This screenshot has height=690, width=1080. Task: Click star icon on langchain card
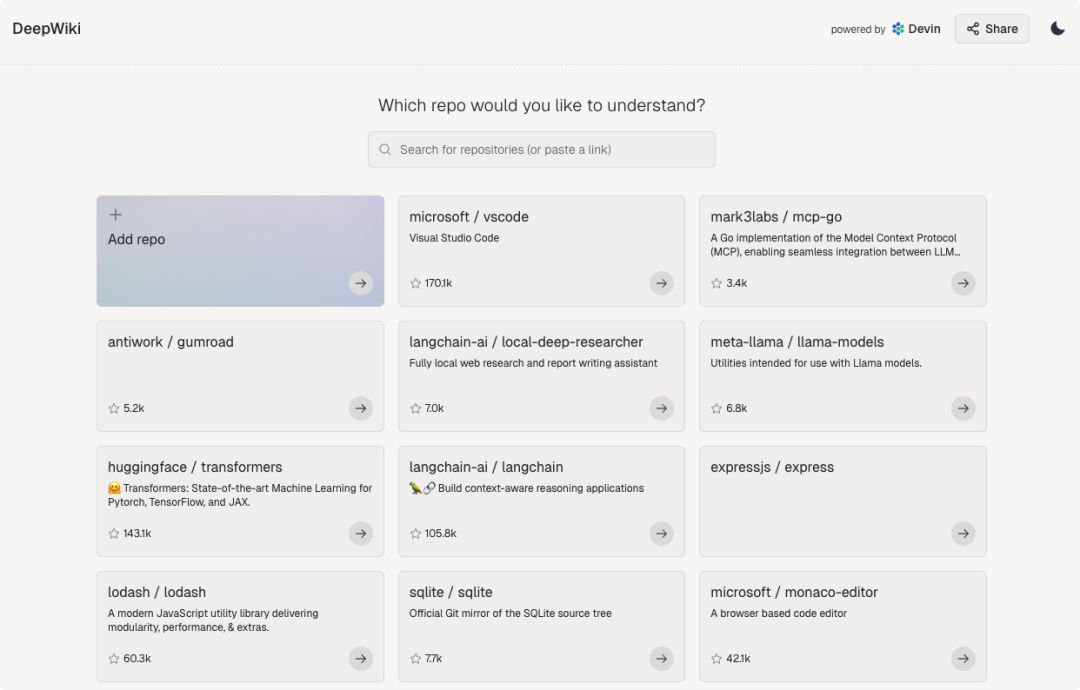[415, 534]
